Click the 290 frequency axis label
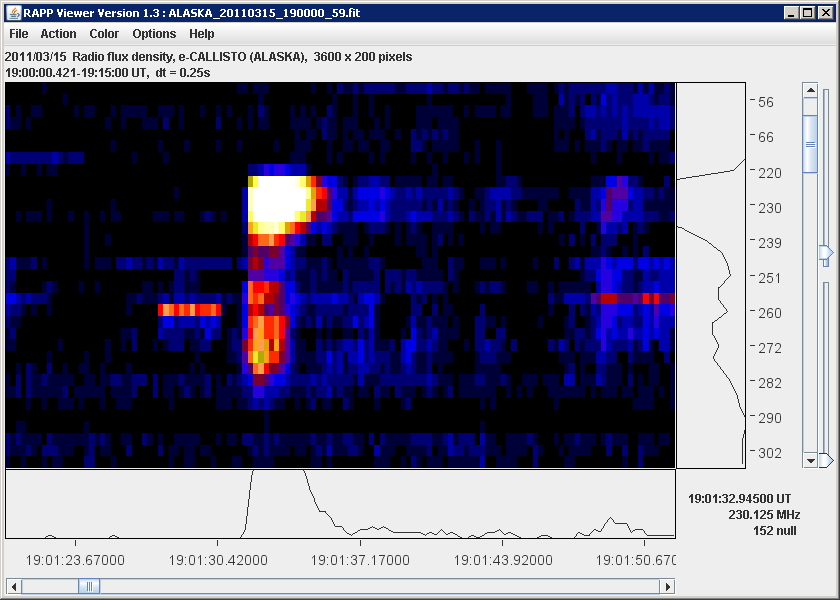The width and height of the screenshot is (840, 600). tap(769, 418)
